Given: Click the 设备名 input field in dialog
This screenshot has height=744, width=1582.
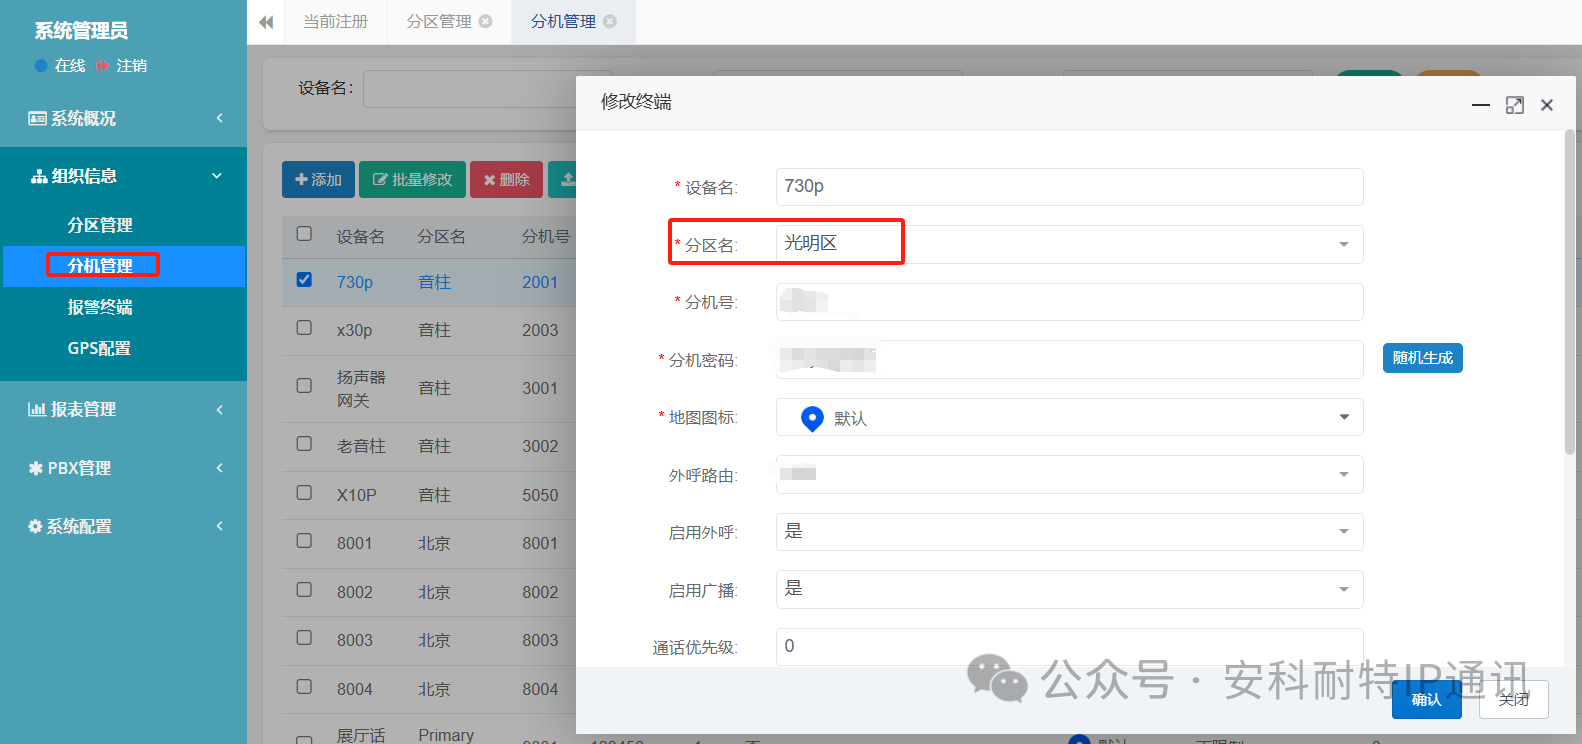Looking at the screenshot, I should tap(1068, 187).
